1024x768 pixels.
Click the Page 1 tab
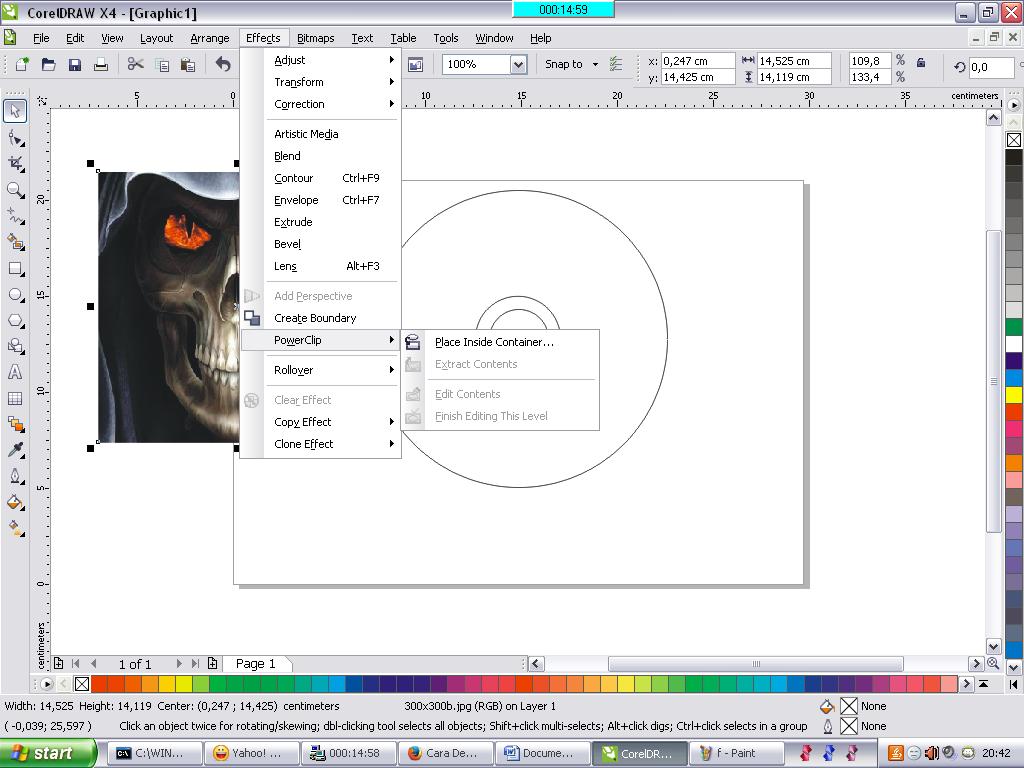click(x=256, y=663)
